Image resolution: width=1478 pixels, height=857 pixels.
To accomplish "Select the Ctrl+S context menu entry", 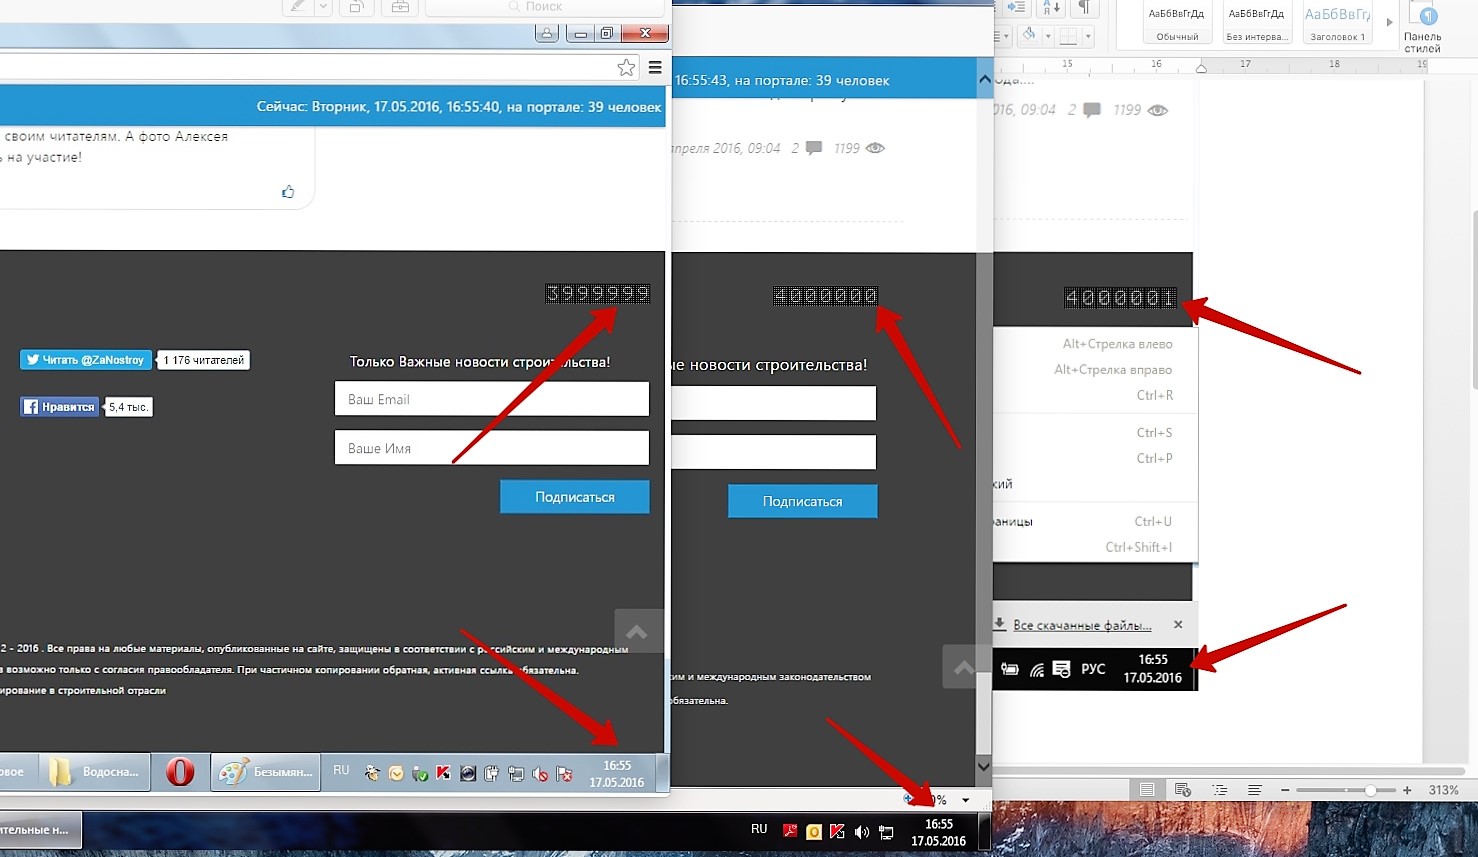I will click(x=1154, y=433).
